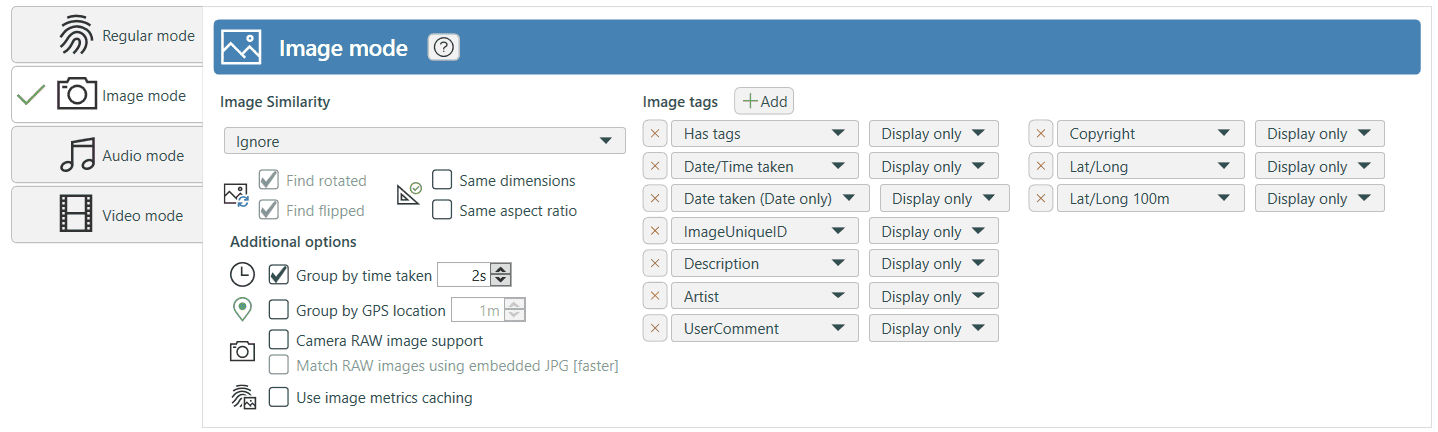Remove the Copyright tag row
This screenshot has width=1438, height=432.
(1040, 134)
